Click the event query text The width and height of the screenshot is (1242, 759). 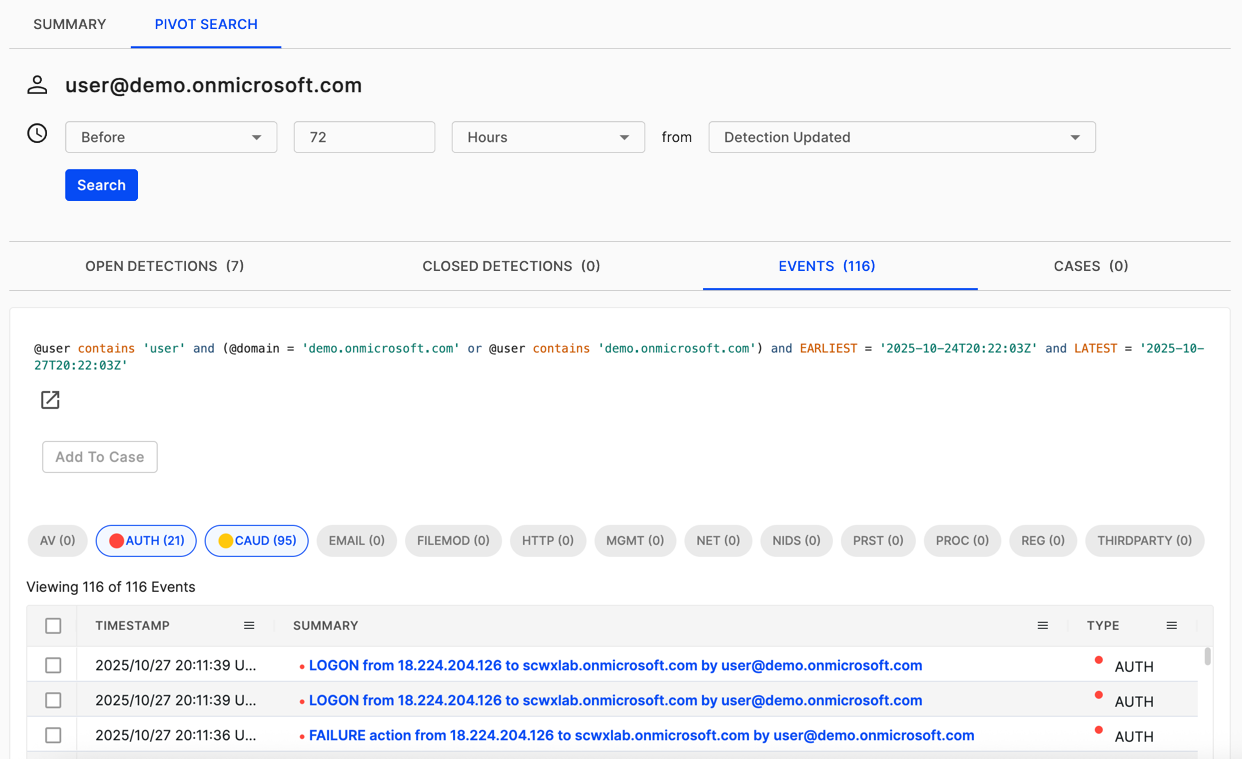coord(619,357)
